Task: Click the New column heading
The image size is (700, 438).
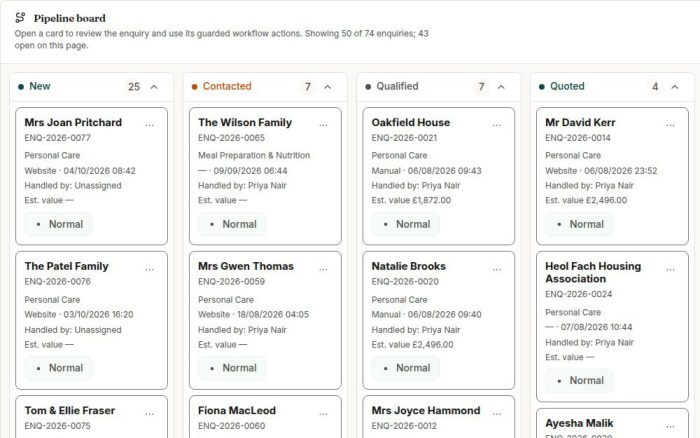Action: [x=40, y=86]
